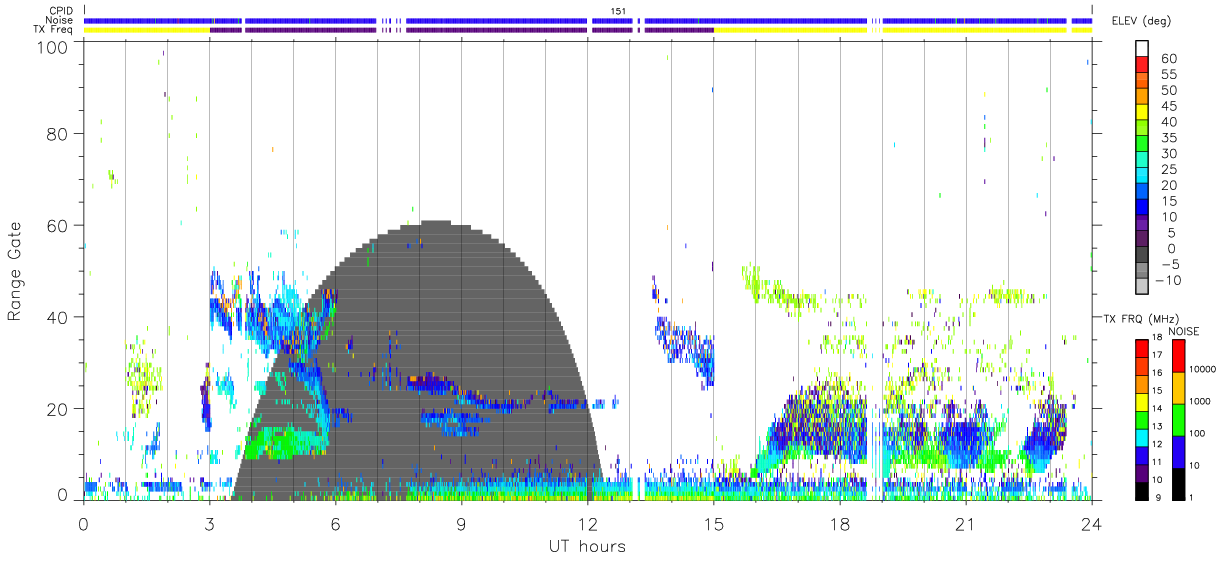1228x567 pixels.
Task: Select the green segment of the NOISE bar
Action: [x=1178, y=419]
